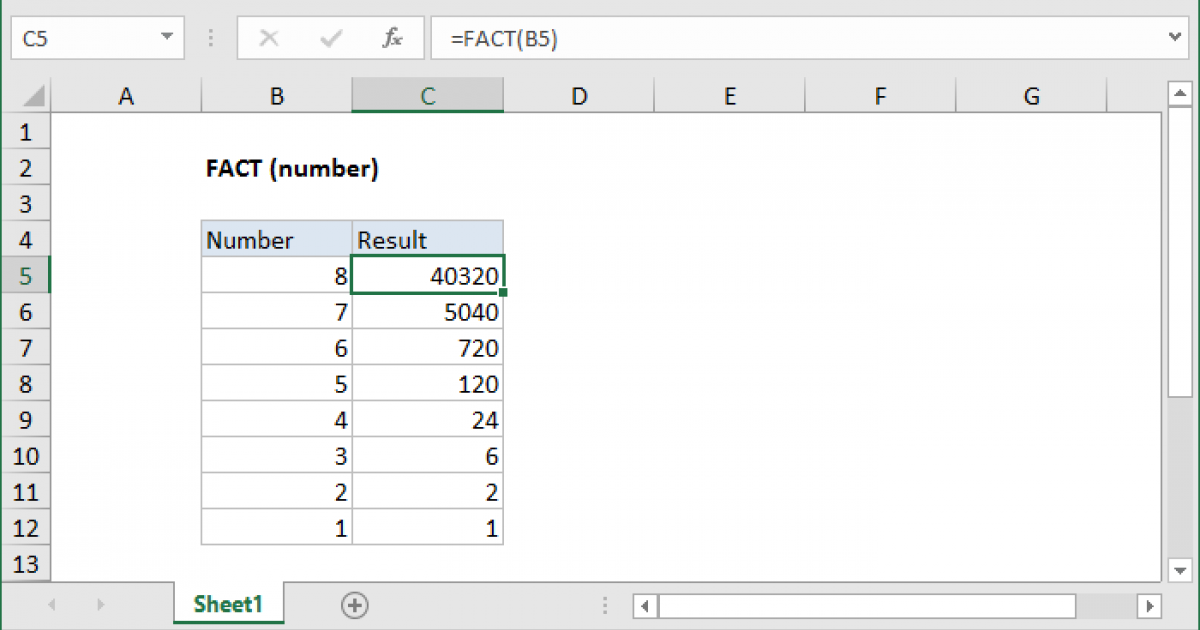Select cell C6 containing 5040
This screenshot has height=630, width=1200.
pyautogui.click(x=427, y=312)
